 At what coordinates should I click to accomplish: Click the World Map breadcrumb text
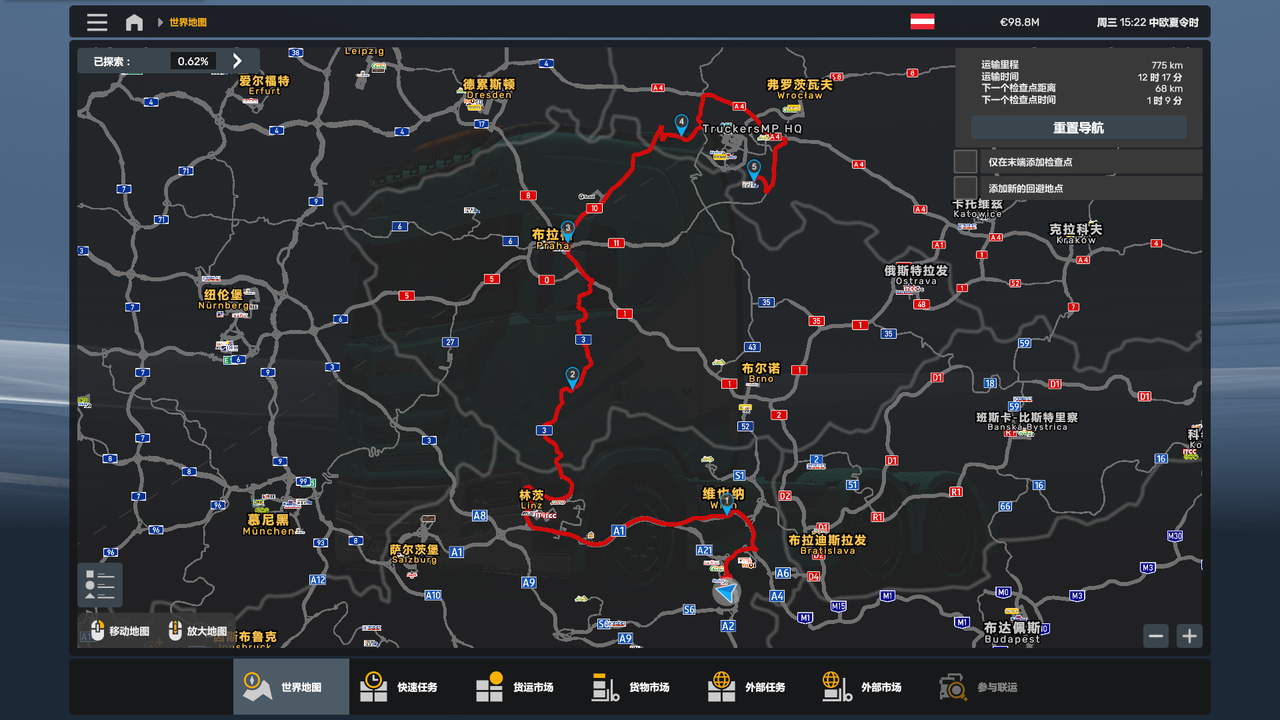[x=188, y=22]
